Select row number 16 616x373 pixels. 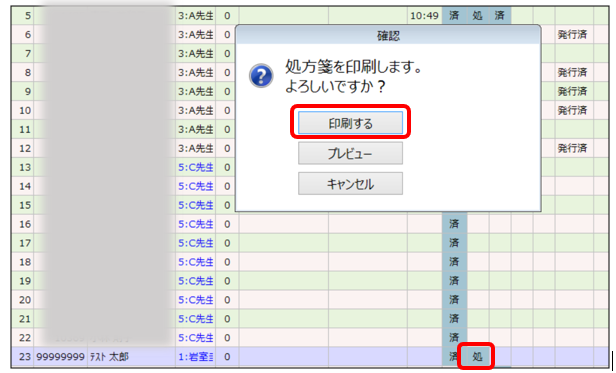pyautogui.click(x=23, y=224)
